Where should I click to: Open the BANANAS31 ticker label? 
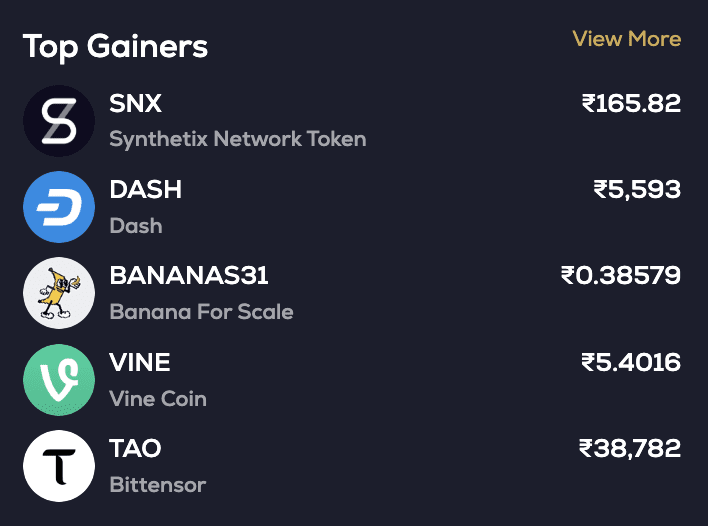tap(189, 276)
